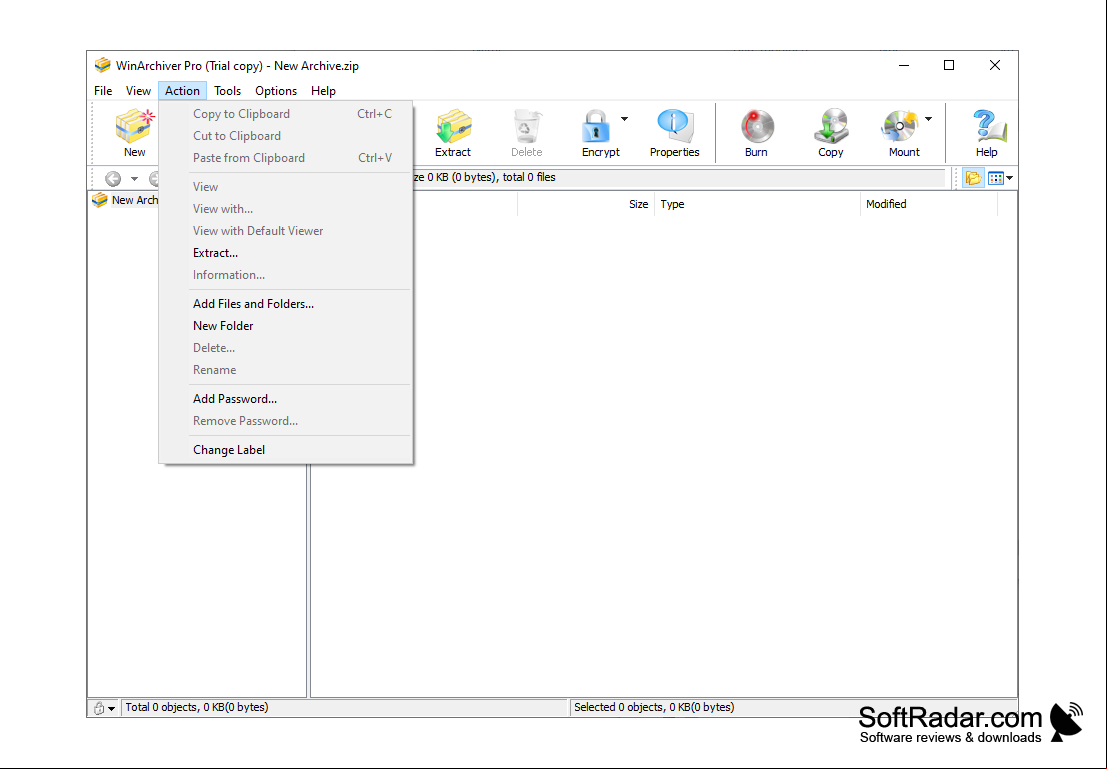1107x769 pixels.
Task: Click the WinArchiver title bar app icon
Action: point(103,65)
